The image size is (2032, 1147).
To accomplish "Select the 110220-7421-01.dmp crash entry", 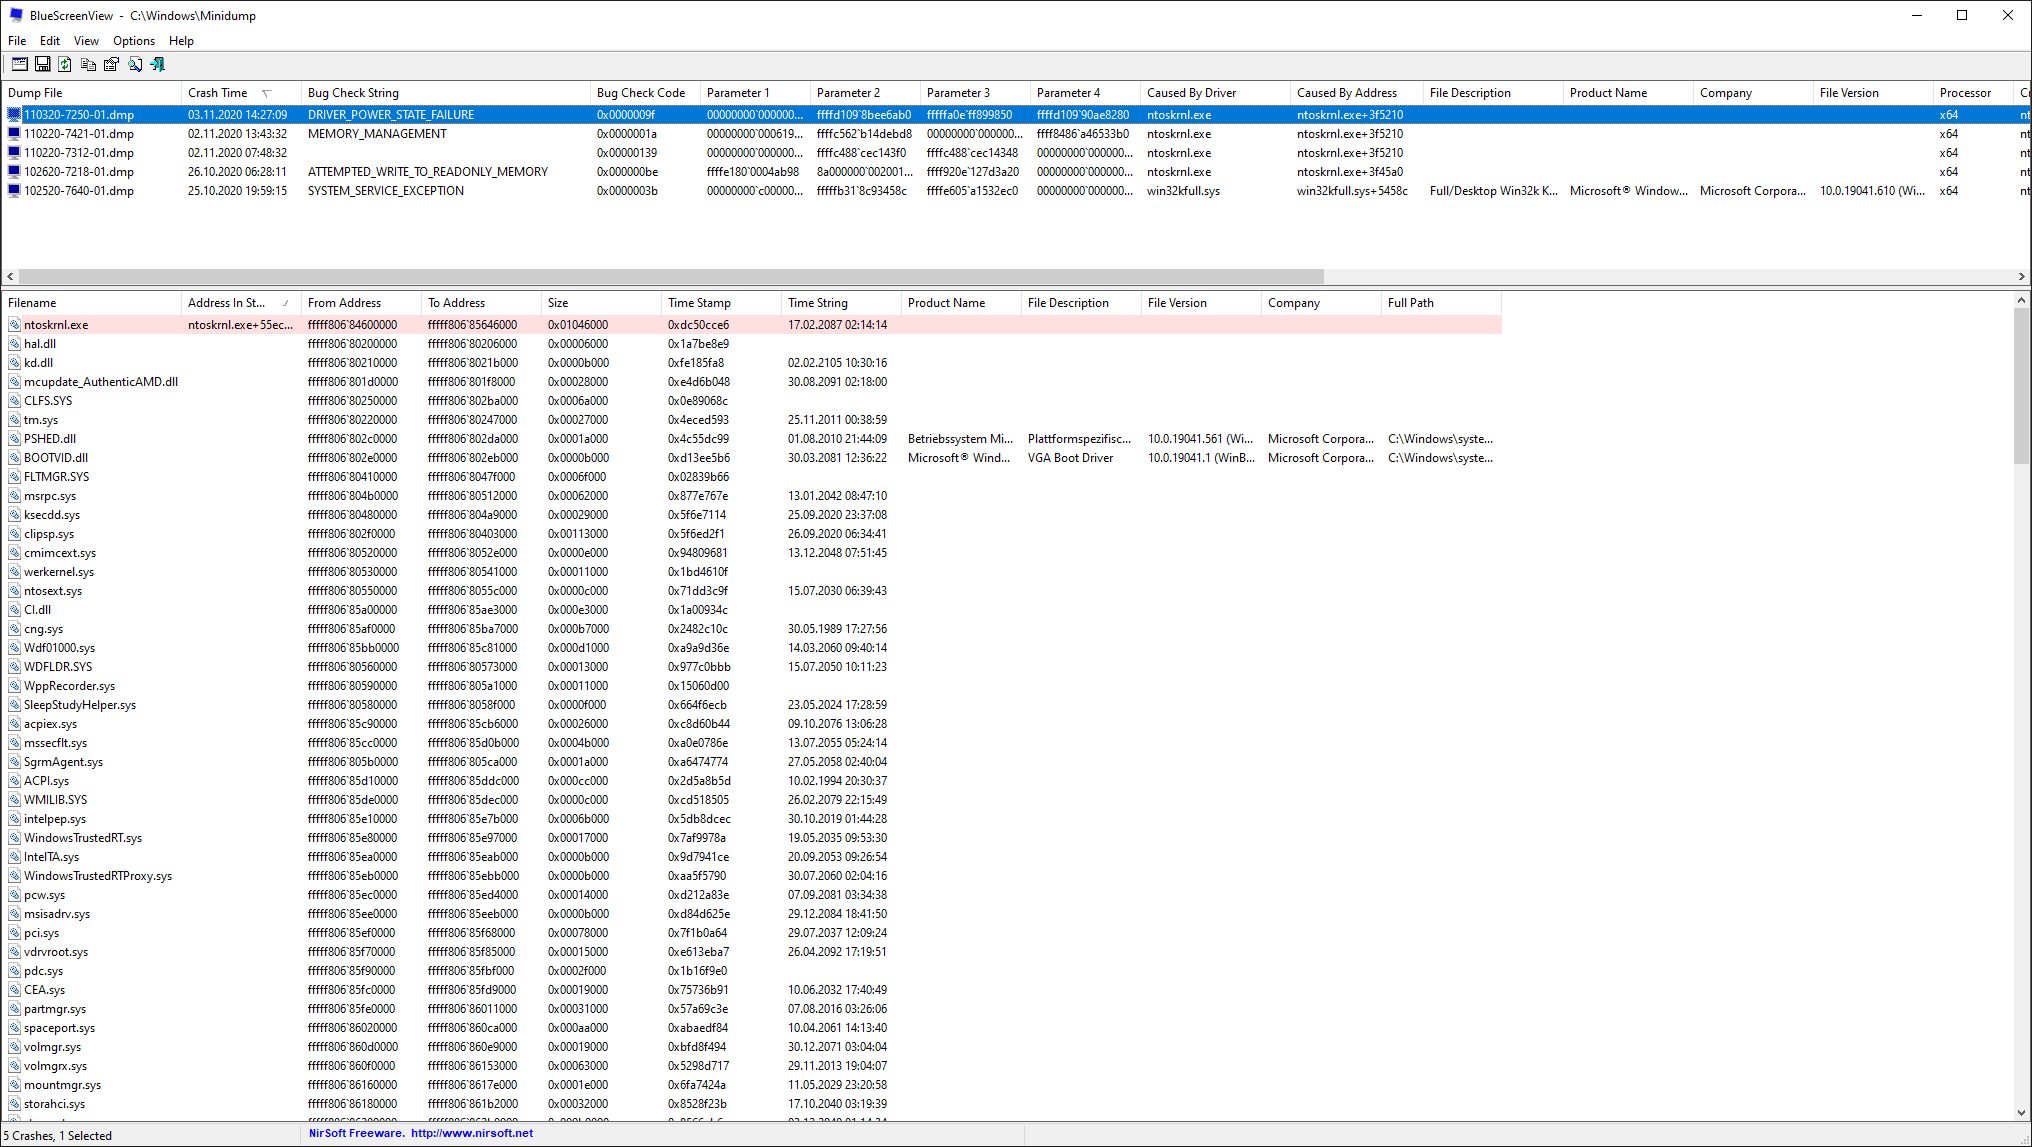I will click(79, 134).
